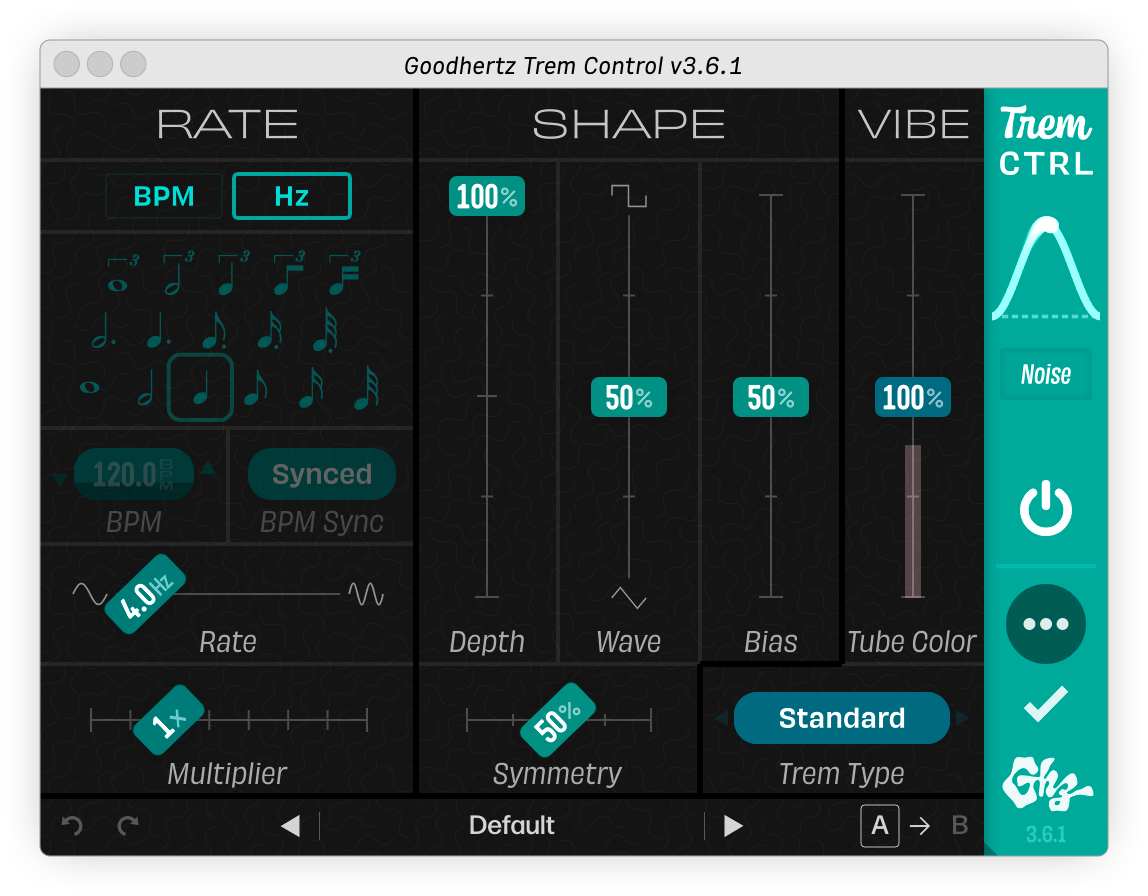Toggle the Noise button
The width and height of the screenshot is (1148, 896).
pyautogui.click(x=1046, y=374)
